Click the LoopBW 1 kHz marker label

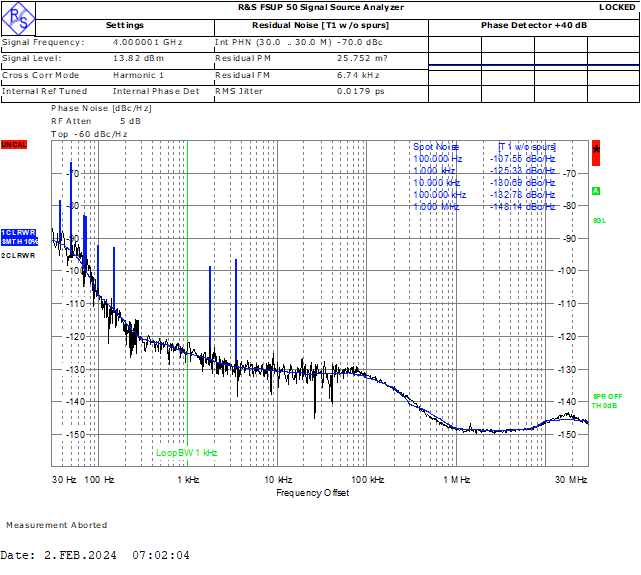tap(186, 453)
